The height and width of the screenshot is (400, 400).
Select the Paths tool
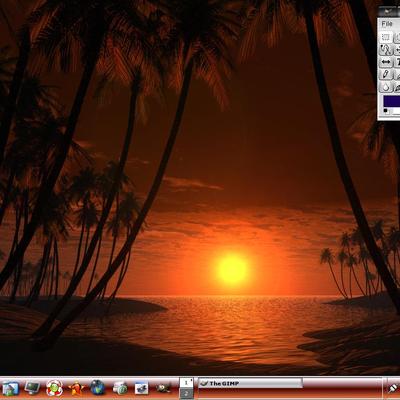point(386,50)
